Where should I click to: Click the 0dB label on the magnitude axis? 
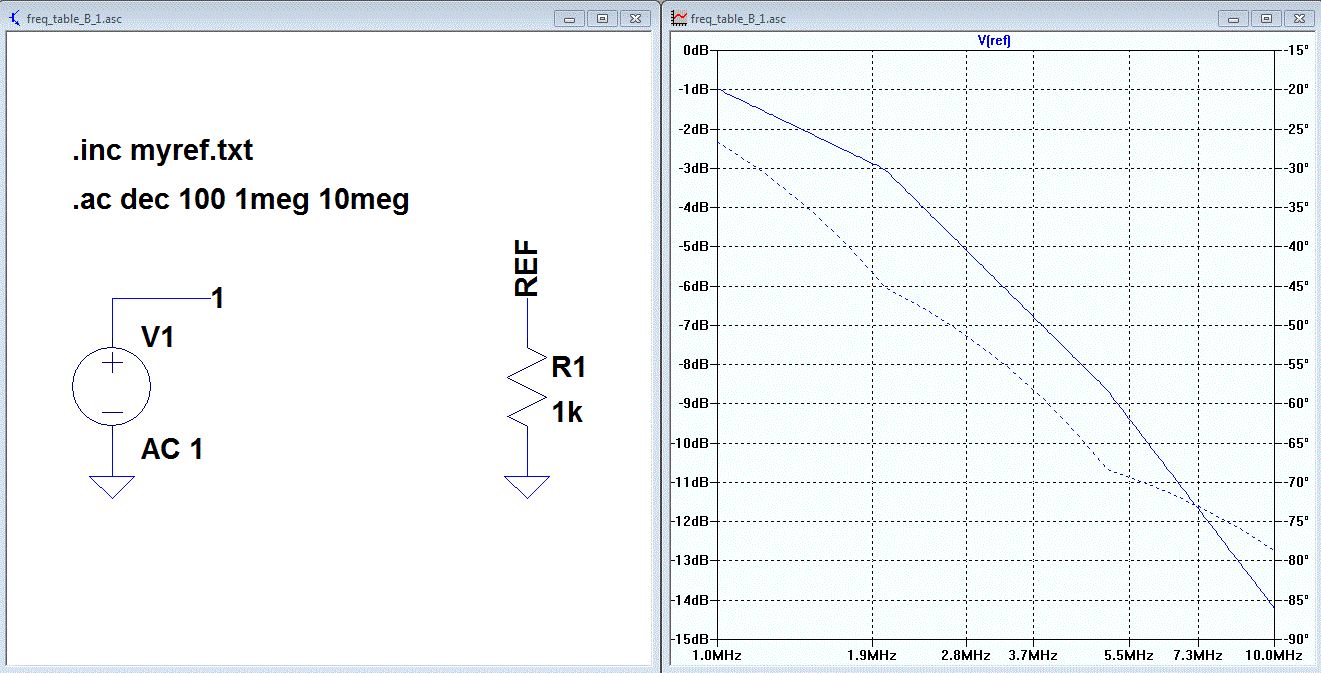point(695,50)
